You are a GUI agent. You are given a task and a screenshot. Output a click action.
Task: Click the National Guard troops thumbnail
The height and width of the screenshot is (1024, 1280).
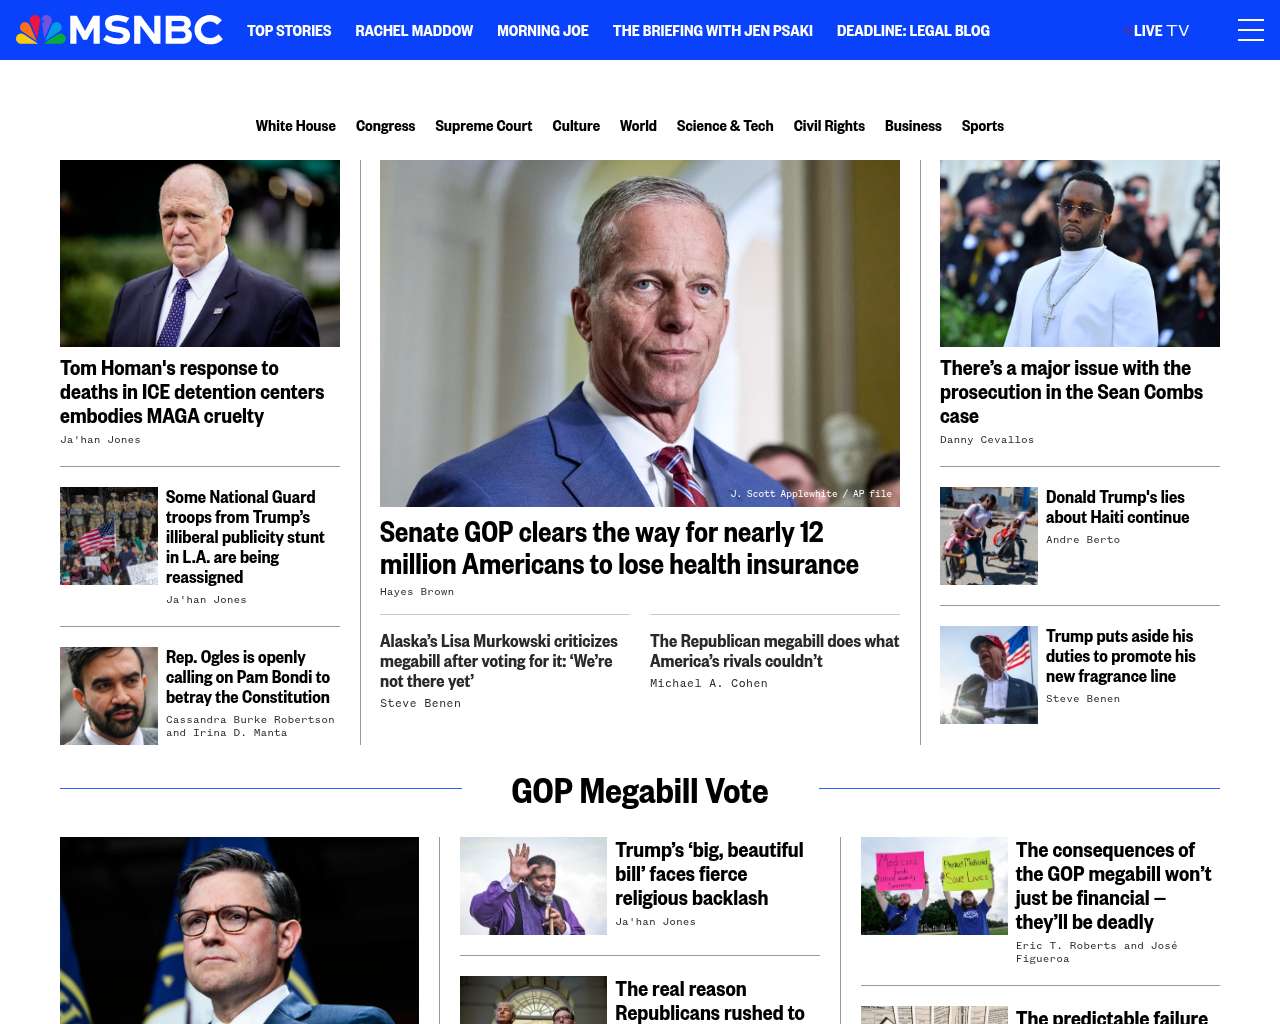[x=109, y=536]
